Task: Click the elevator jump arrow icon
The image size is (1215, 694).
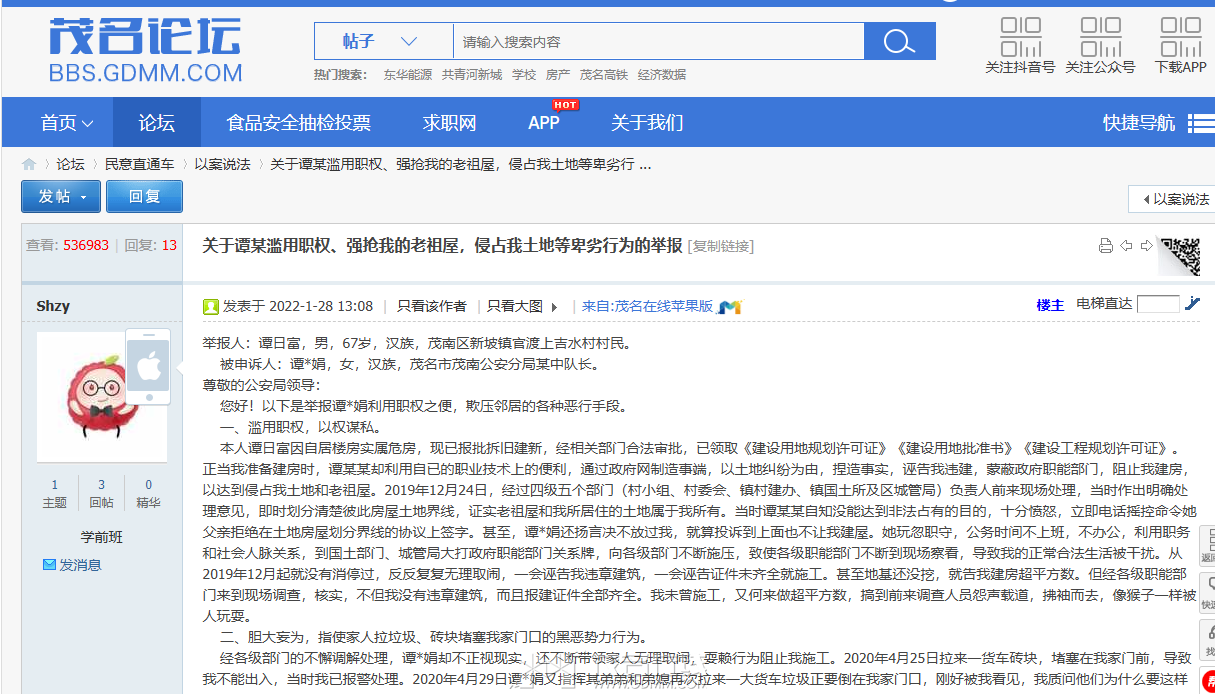Action: [1192, 305]
